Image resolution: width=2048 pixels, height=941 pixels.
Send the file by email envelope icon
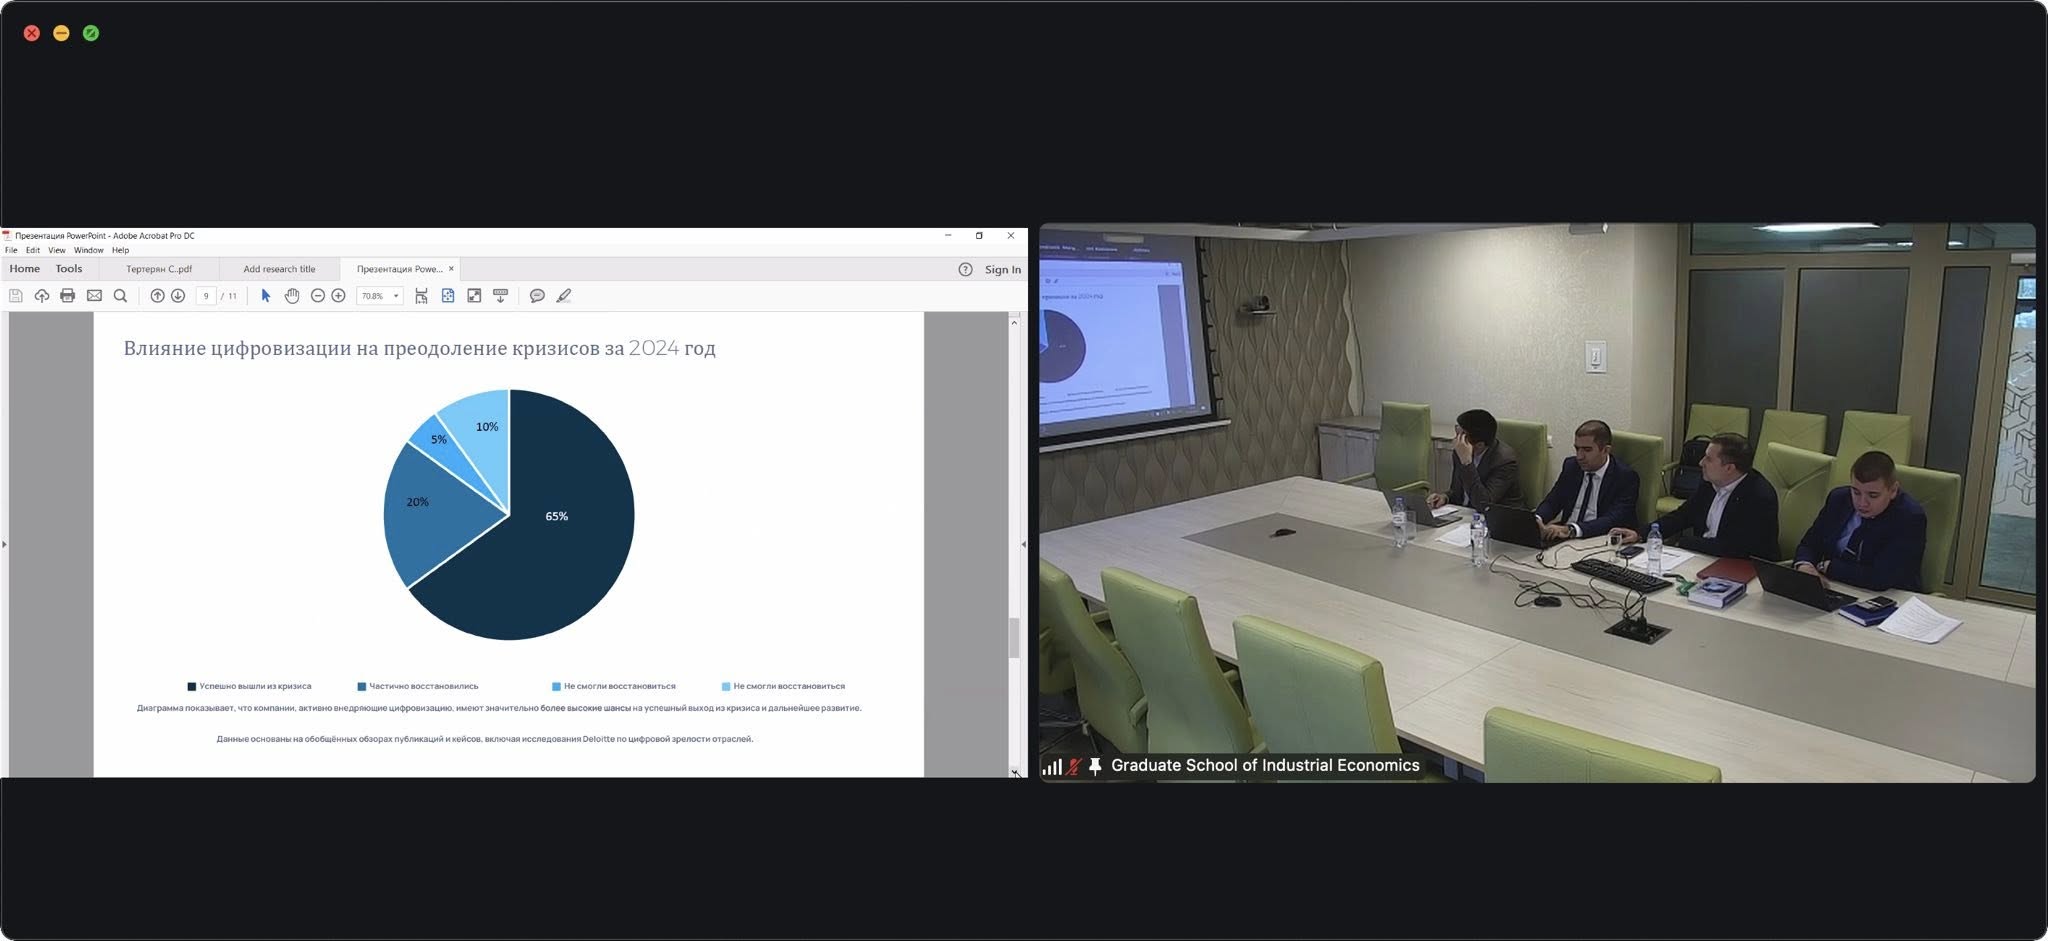pyautogui.click(x=94, y=296)
